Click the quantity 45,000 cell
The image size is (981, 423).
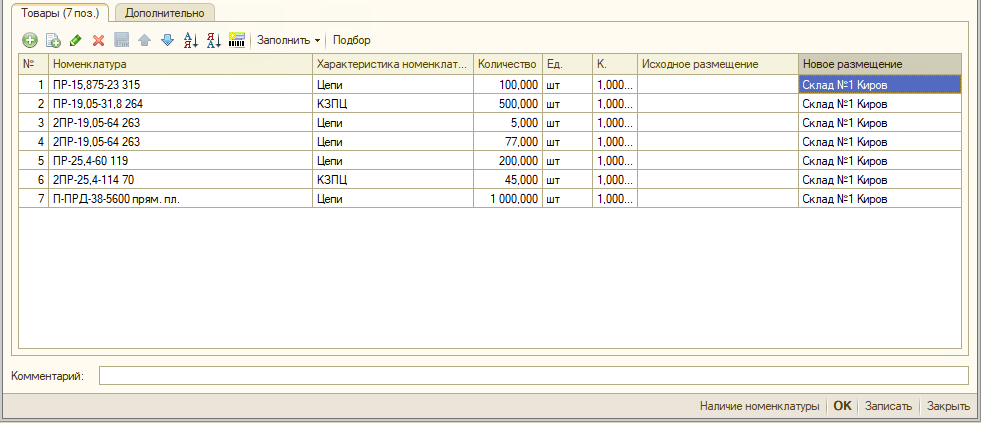tap(507, 180)
